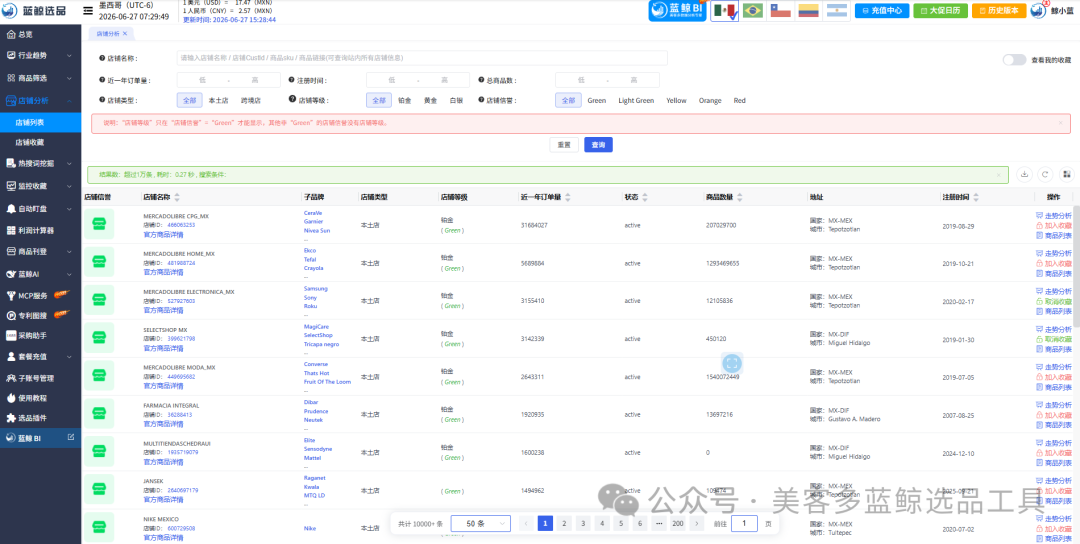Sort by 店铺名称 column arrows
Viewport: 1080px width, 544px height.
coord(177,197)
